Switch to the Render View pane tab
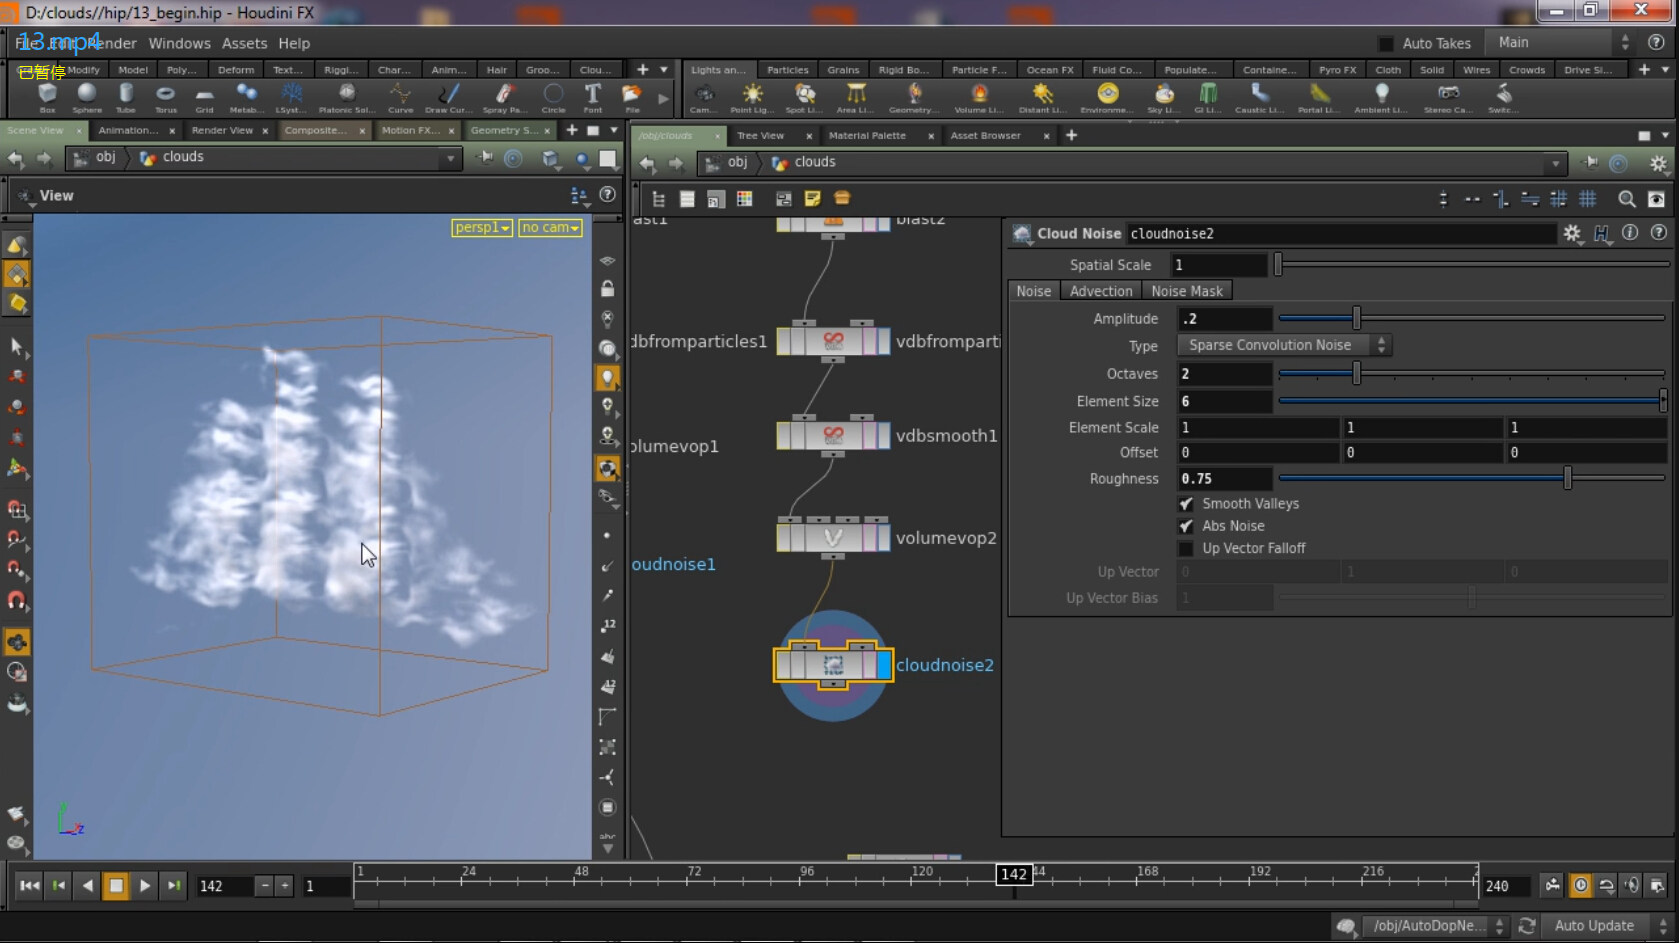The width and height of the screenshot is (1679, 943). [222, 130]
